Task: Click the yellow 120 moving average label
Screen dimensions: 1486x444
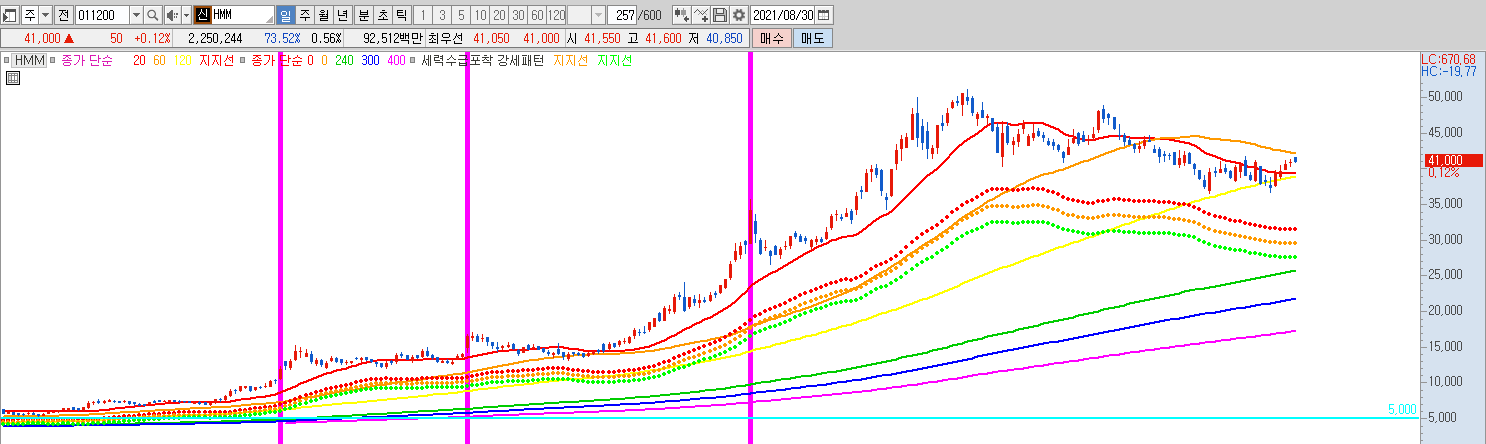Action: tap(182, 61)
